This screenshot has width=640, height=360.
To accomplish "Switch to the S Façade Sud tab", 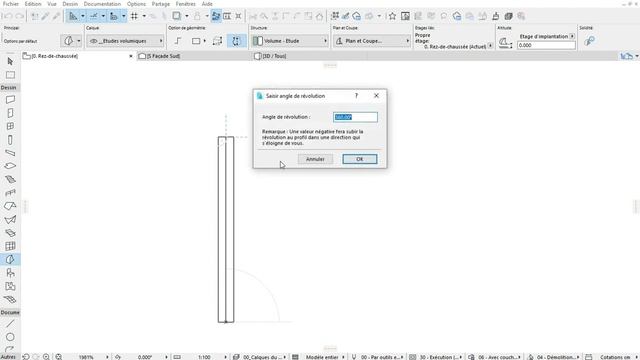I will click(x=163, y=56).
